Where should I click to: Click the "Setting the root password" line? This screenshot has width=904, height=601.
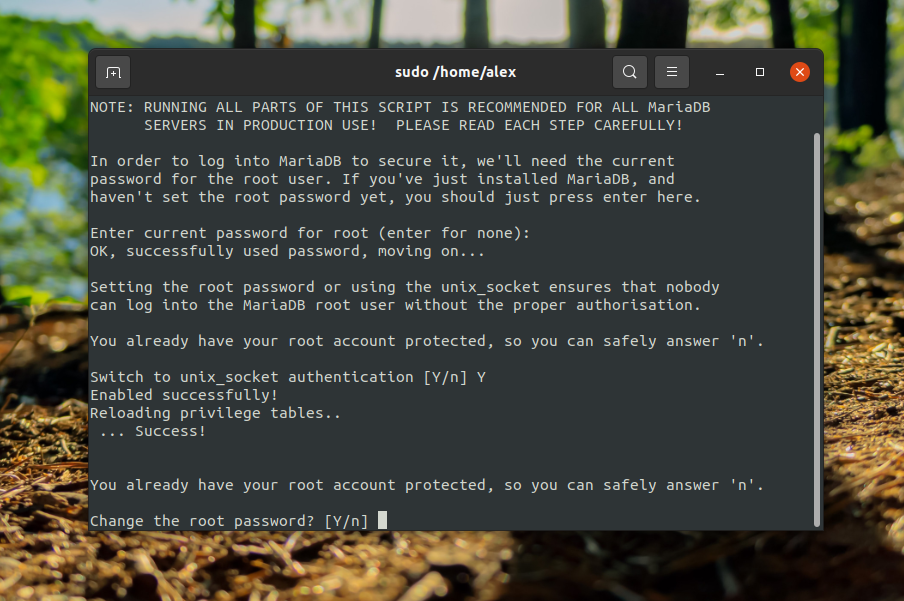pyautogui.click(x=404, y=287)
